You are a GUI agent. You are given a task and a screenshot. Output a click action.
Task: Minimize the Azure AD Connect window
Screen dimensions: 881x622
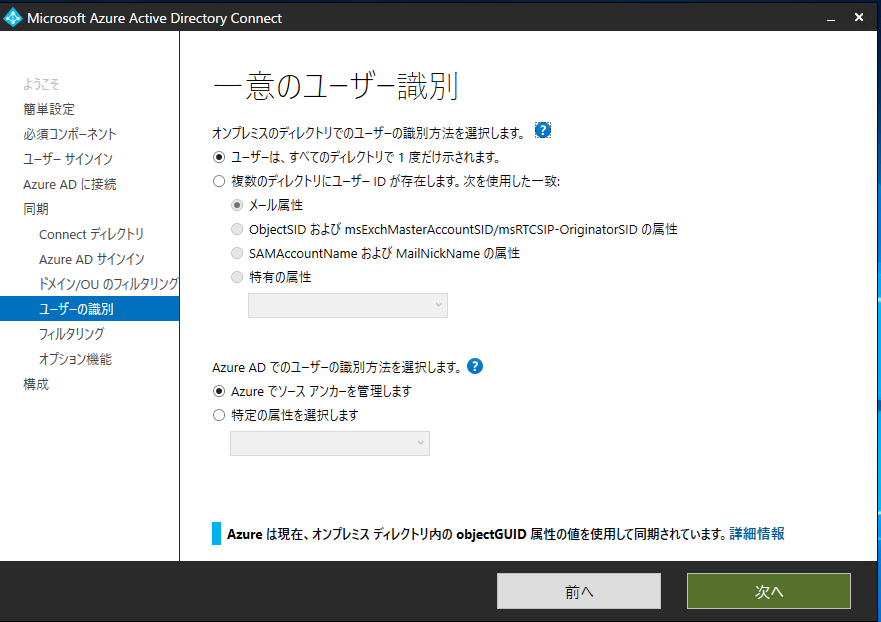pos(830,18)
